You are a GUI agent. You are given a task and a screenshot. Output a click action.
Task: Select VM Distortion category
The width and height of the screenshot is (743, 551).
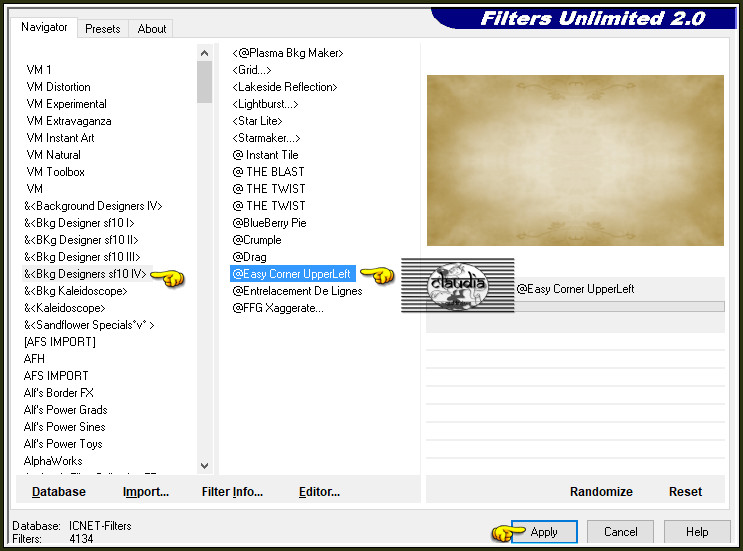pyautogui.click(x=58, y=87)
